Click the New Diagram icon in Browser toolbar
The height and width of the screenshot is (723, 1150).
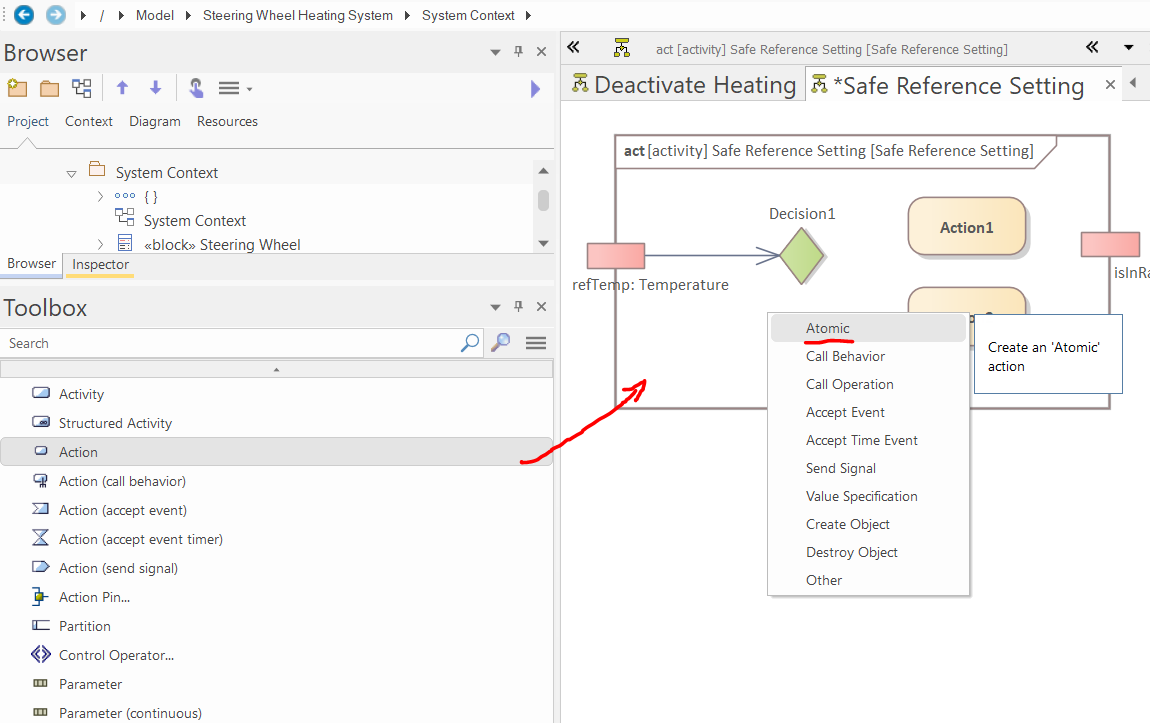(x=81, y=89)
